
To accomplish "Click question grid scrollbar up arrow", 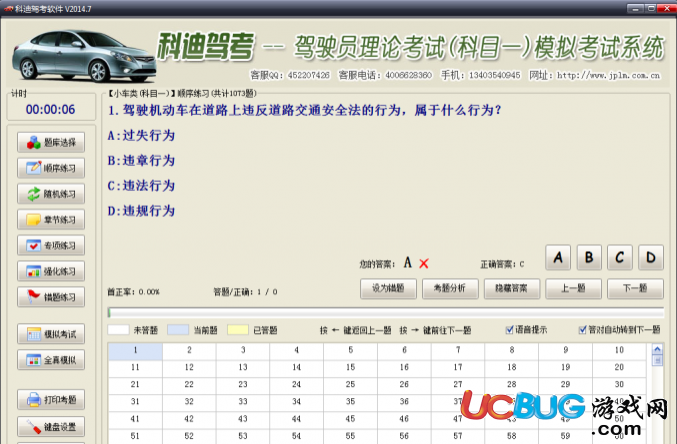I will [x=657, y=349].
